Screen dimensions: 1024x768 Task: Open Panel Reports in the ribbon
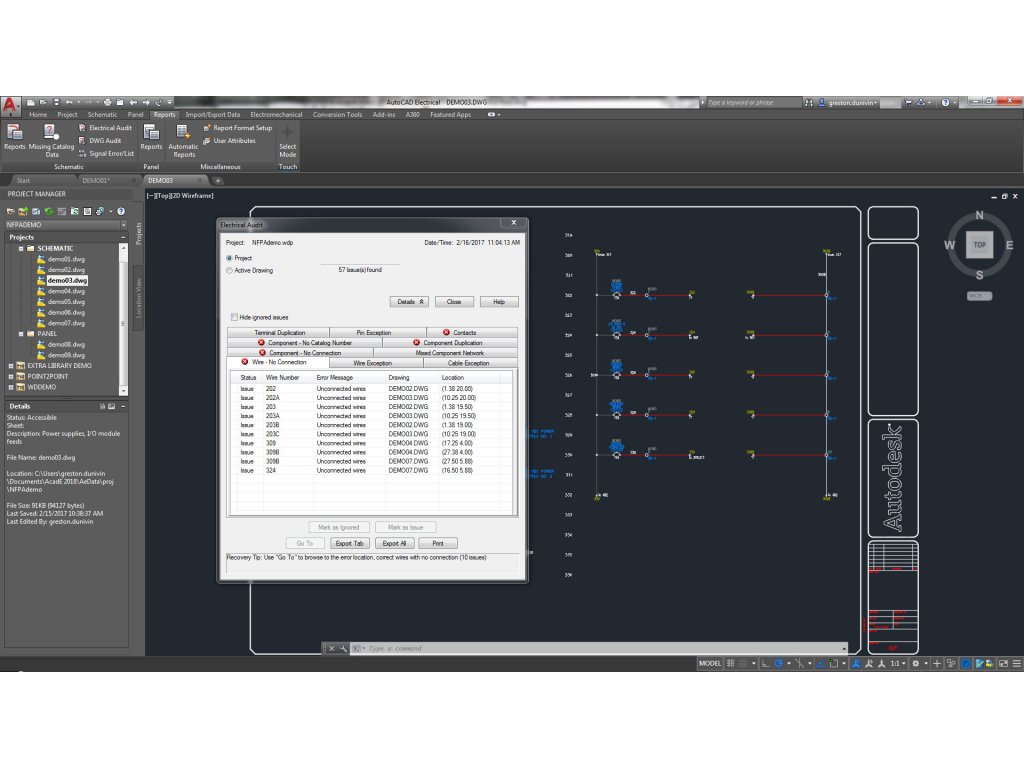coord(152,137)
